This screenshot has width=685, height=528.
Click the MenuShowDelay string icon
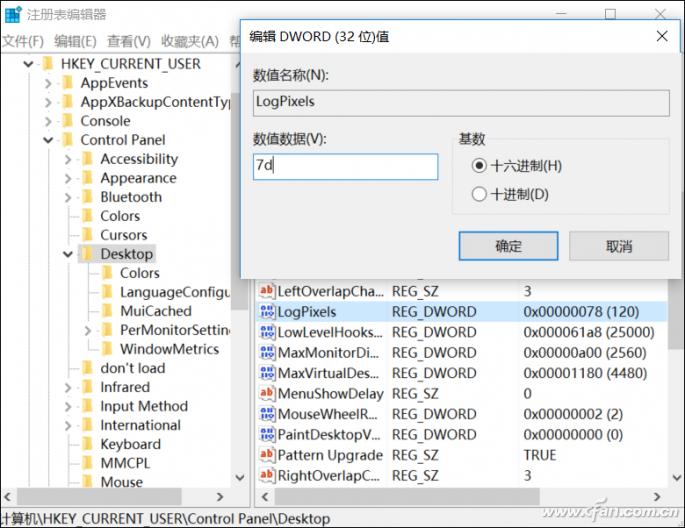coord(267,393)
